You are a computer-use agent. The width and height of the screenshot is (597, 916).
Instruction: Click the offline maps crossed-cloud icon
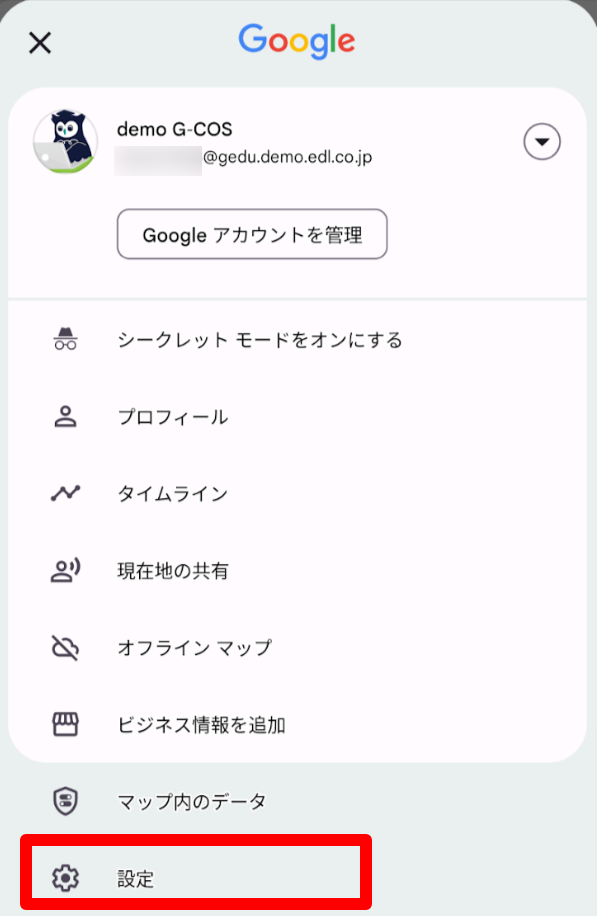point(65,648)
